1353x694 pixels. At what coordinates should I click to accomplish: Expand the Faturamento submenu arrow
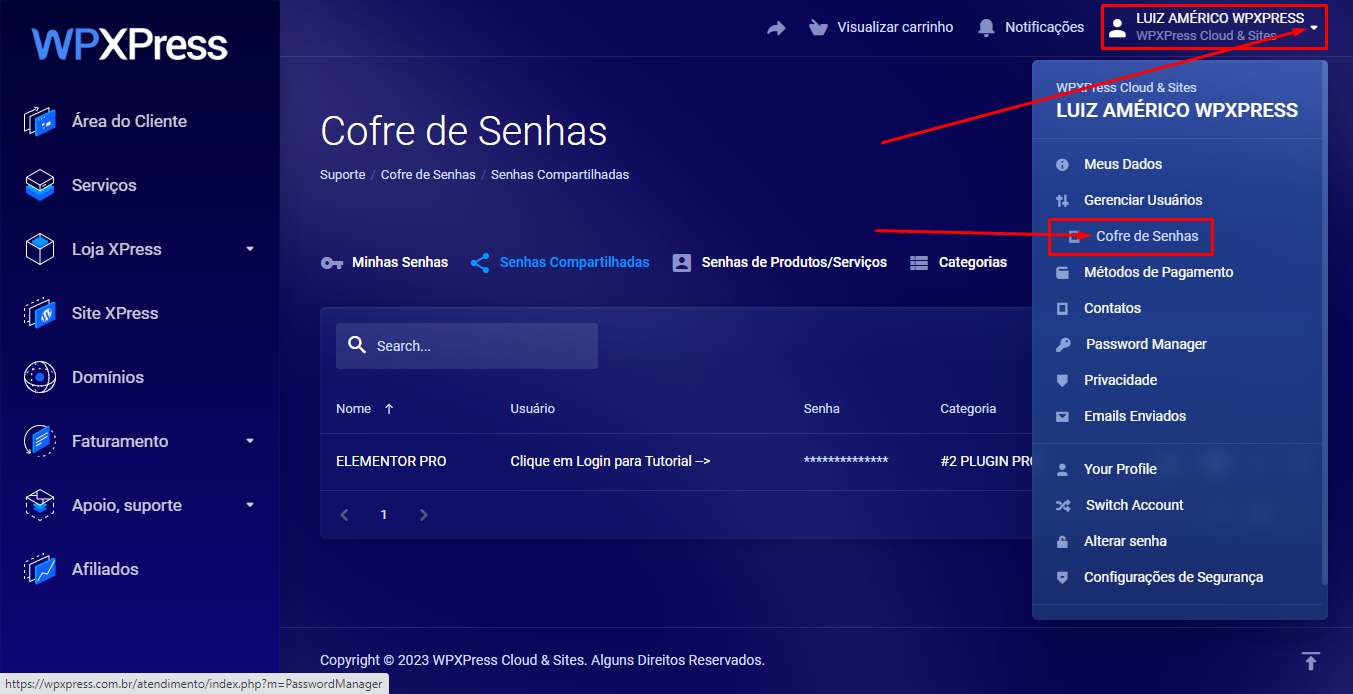[x=250, y=441]
